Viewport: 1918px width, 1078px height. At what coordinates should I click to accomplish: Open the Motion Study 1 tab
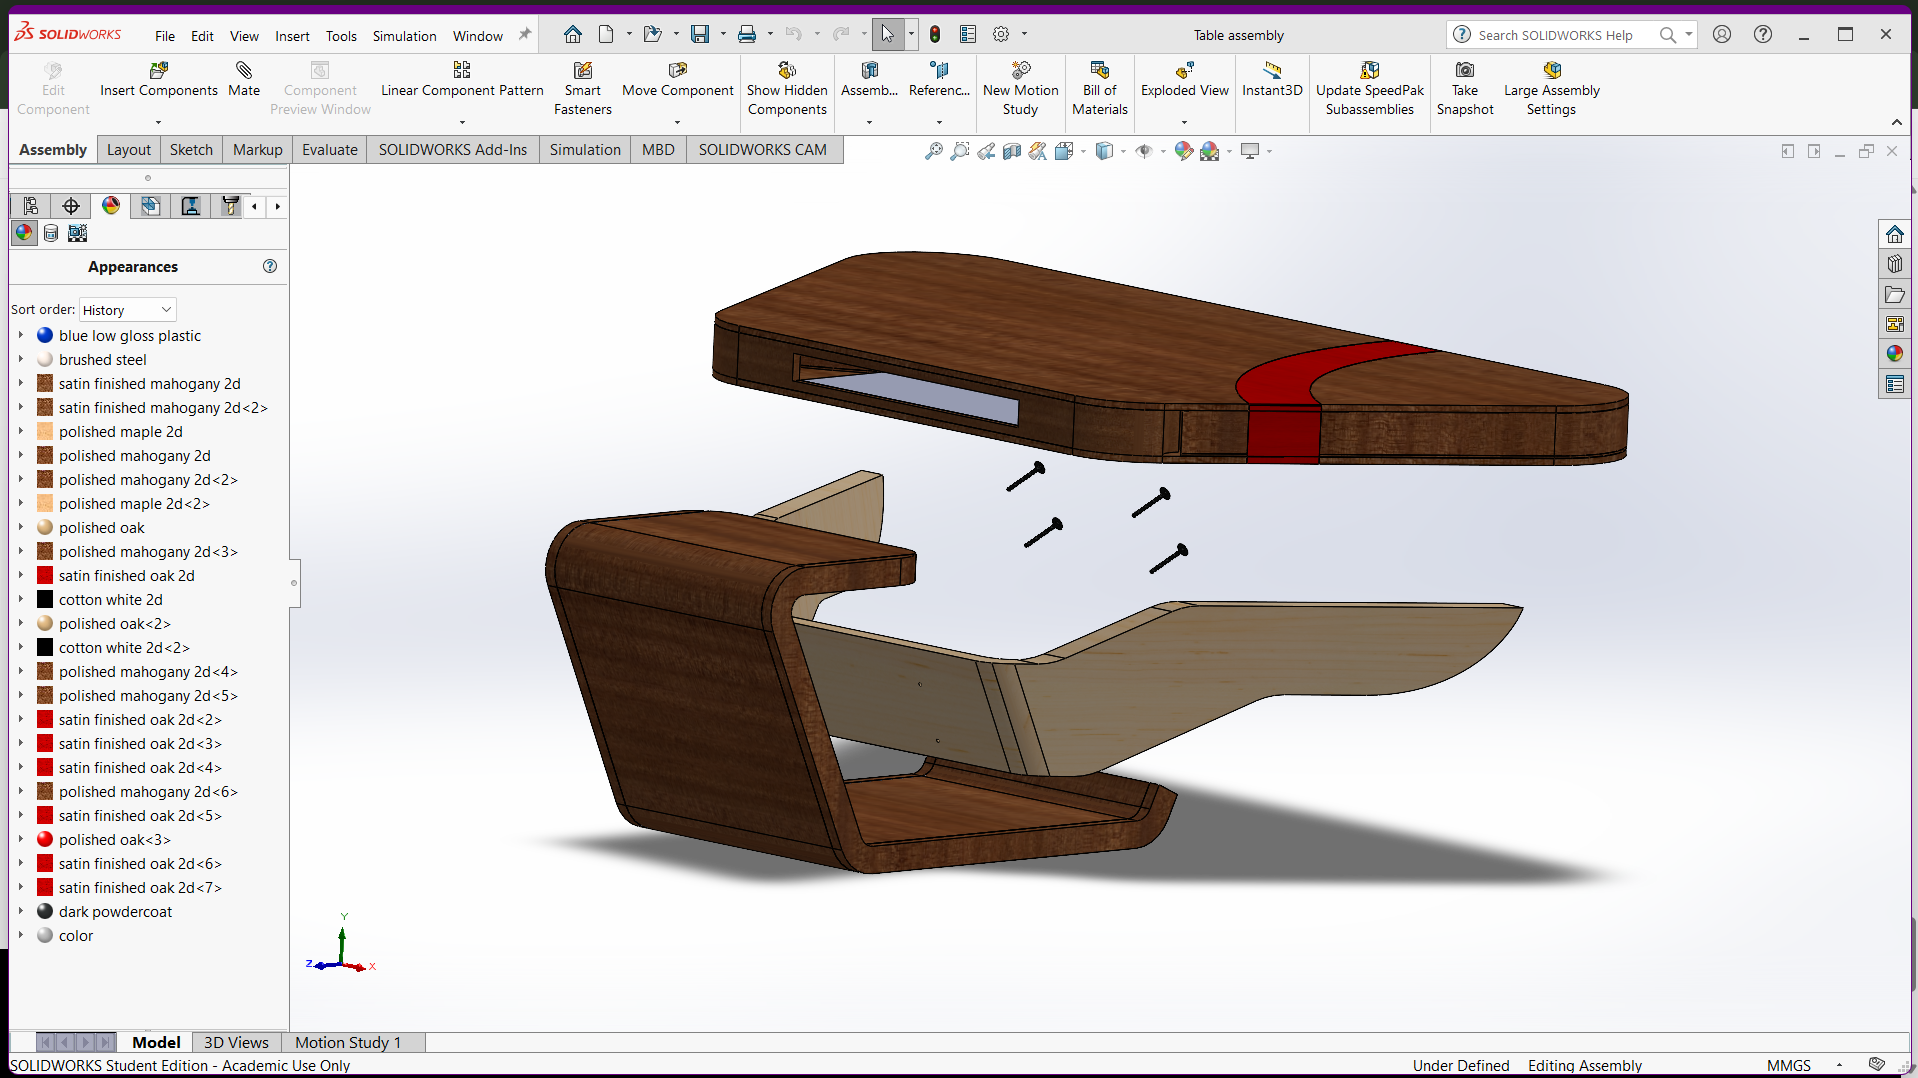(347, 1042)
